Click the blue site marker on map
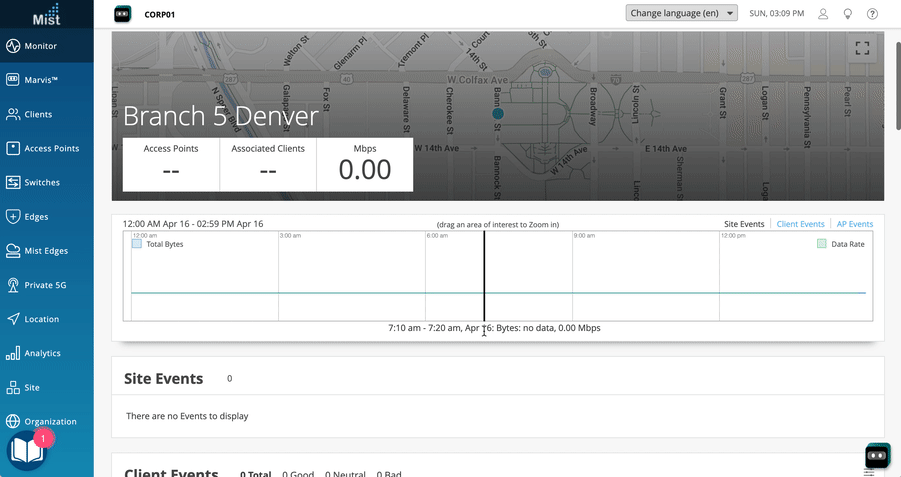 tap(497, 114)
